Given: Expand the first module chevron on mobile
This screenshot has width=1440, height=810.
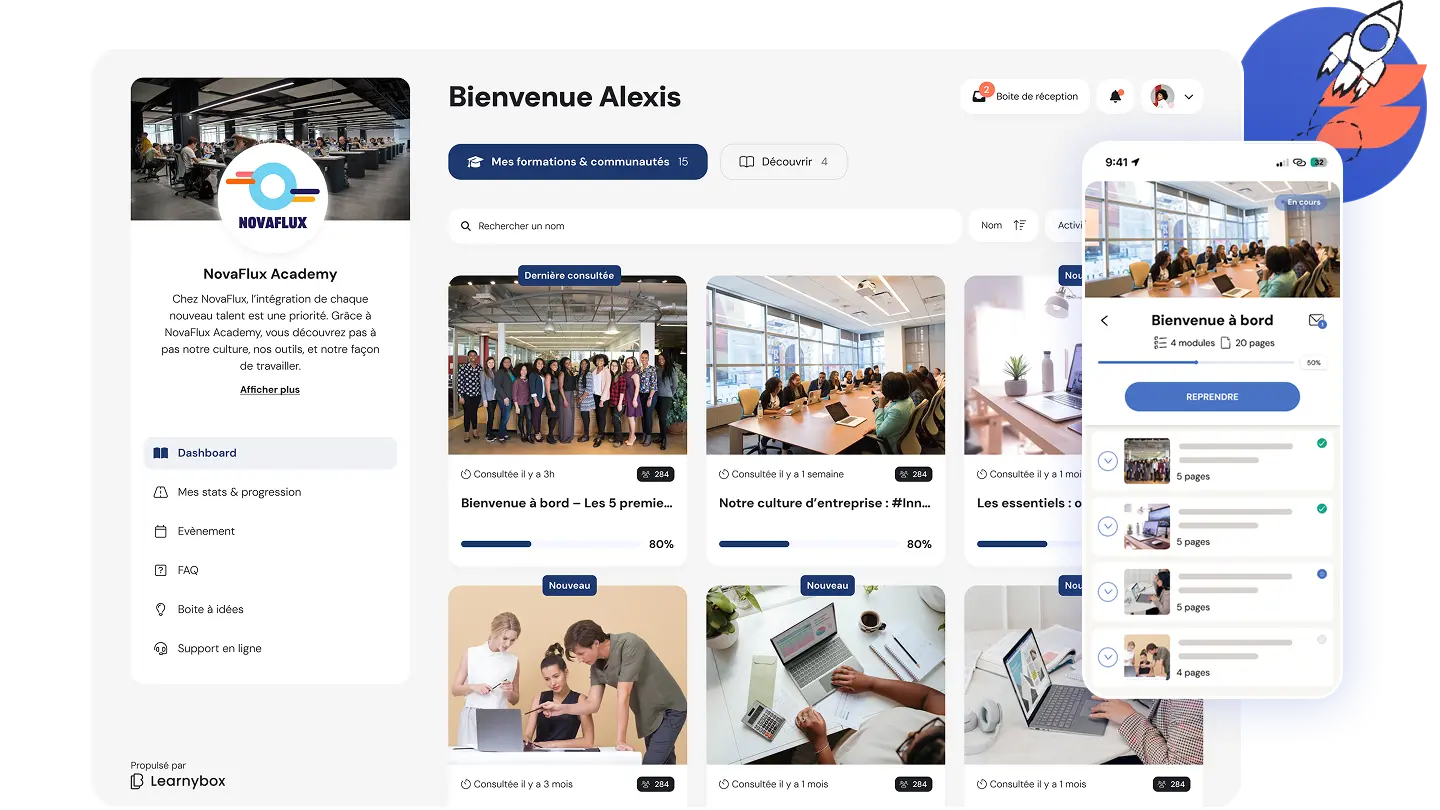Looking at the screenshot, I should point(1107,461).
